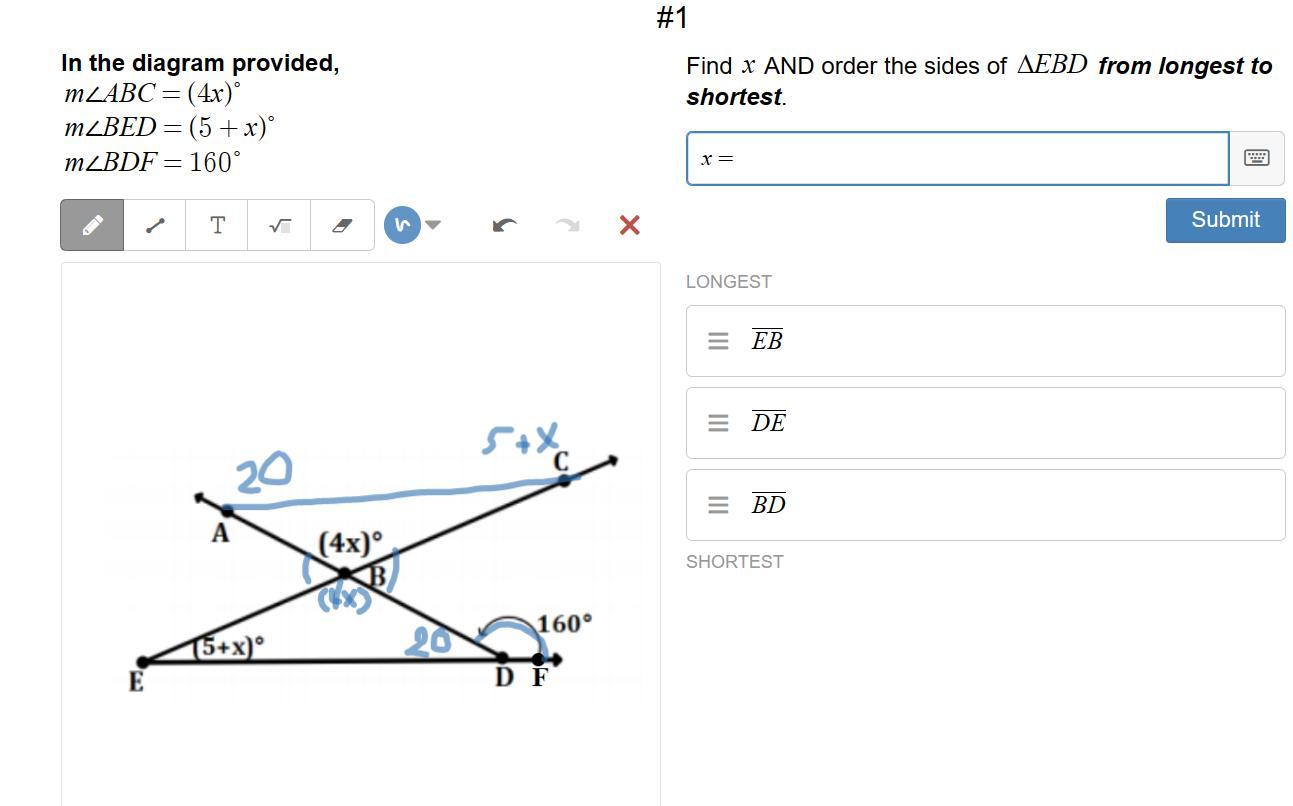Activate the eraser tool
Image resolution: width=1293 pixels, height=806 pixels.
tap(342, 225)
